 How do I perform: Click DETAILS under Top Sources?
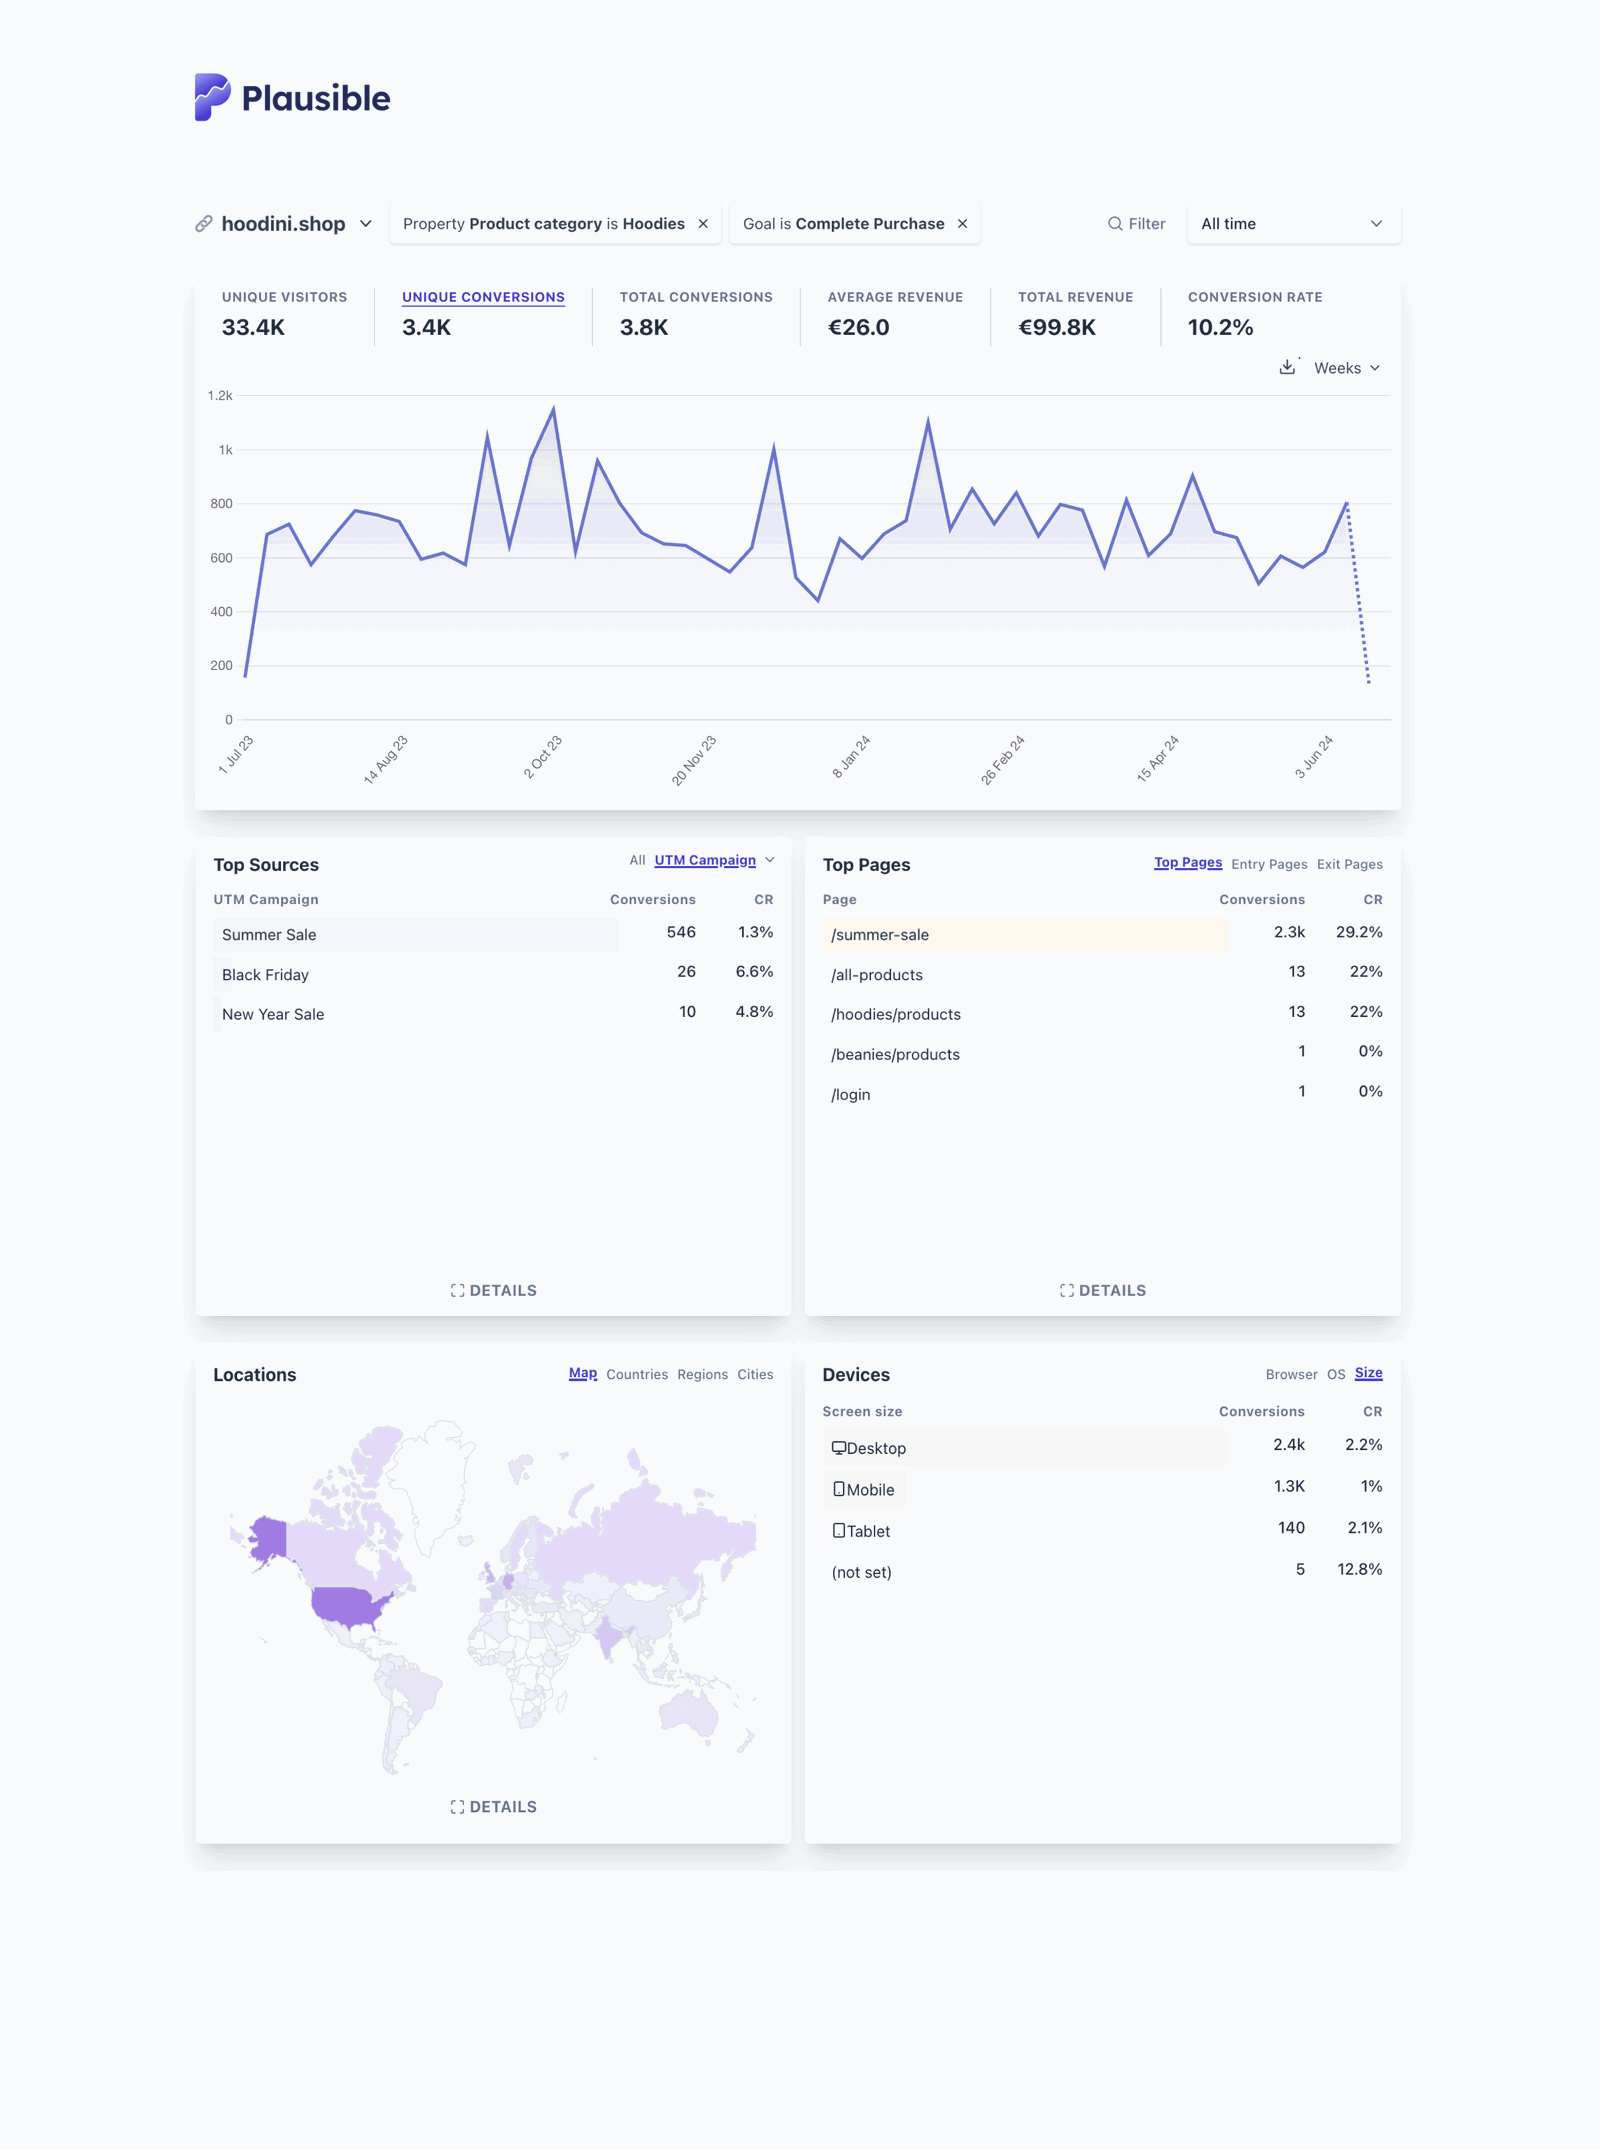(x=495, y=1290)
